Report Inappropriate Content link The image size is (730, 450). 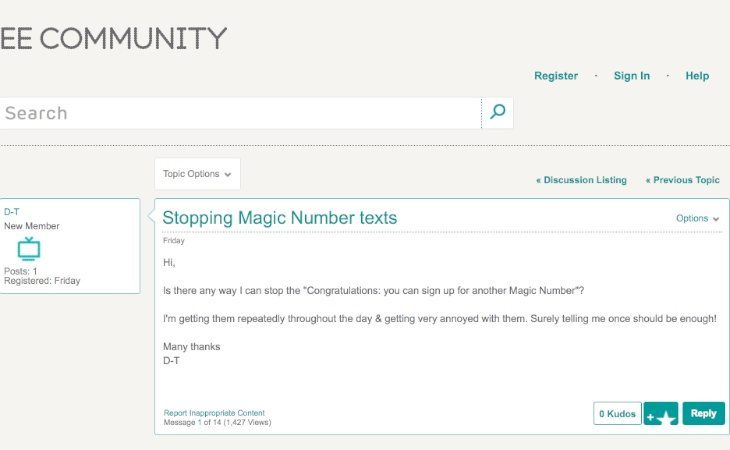click(214, 413)
